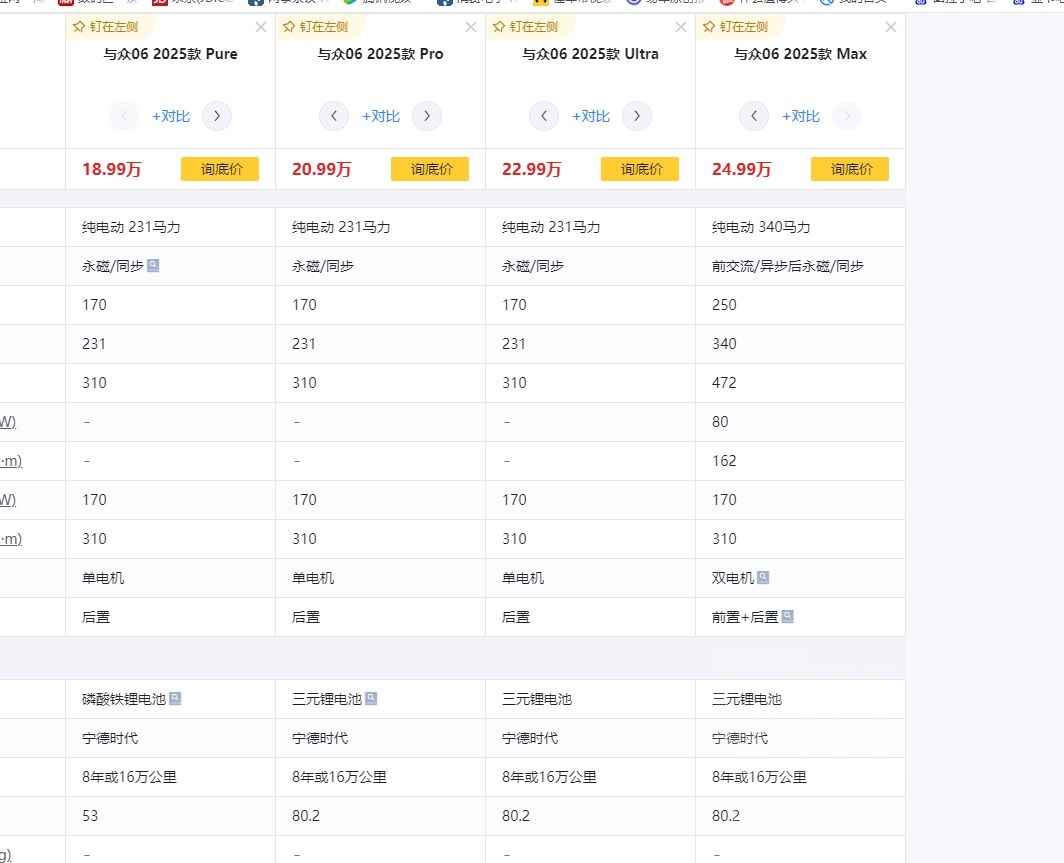
Task: Click the 18.99万 price
Action: pyautogui.click(x=111, y=169)
